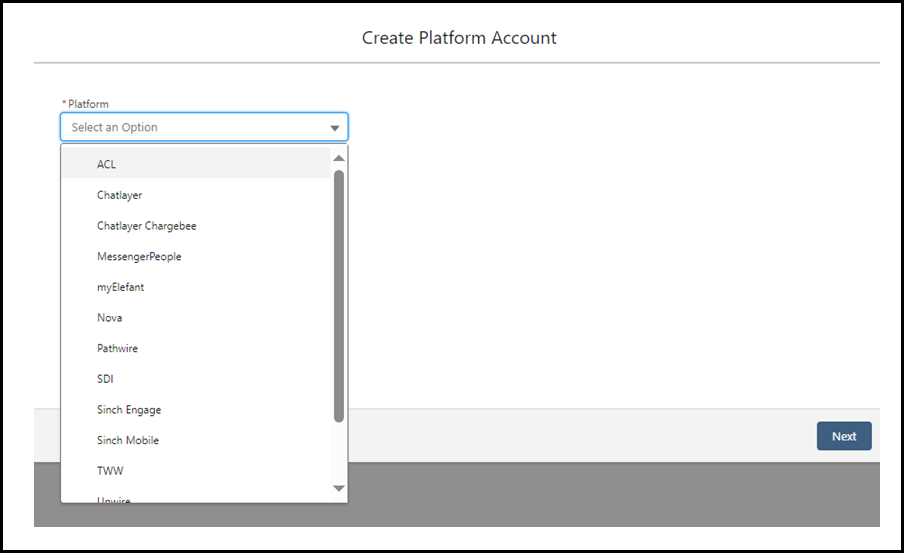Choose the Chatlayer option
Image resolution: width=904 pixels, height=553 pixels.
197,195
